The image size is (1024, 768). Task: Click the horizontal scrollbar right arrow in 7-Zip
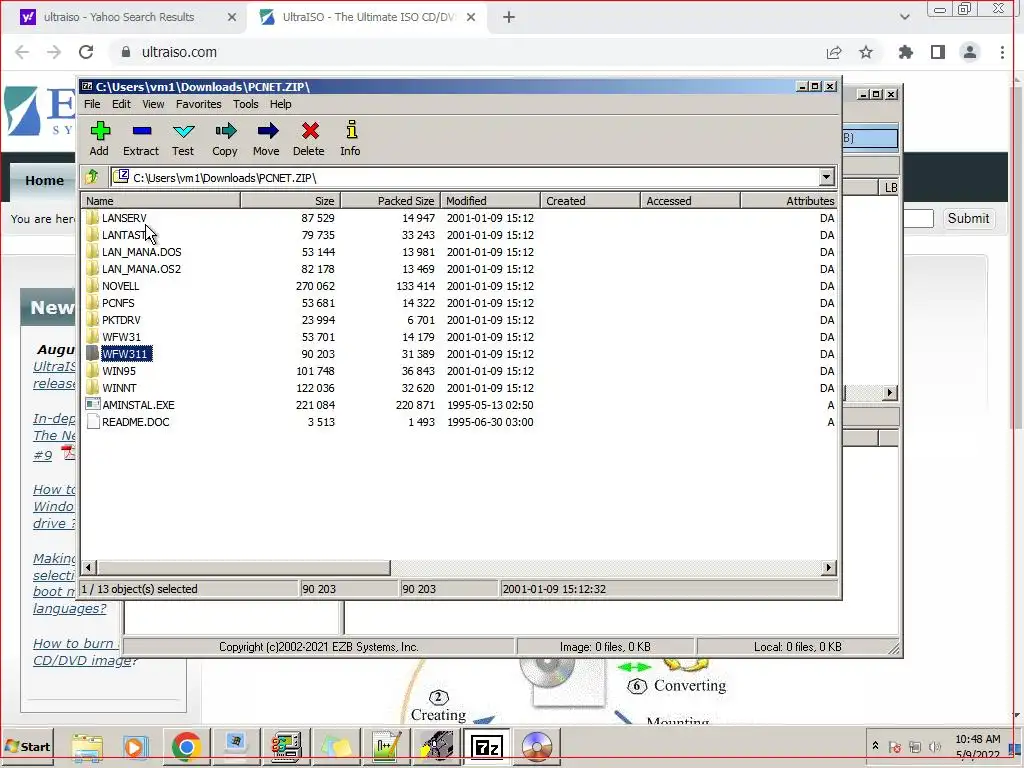(x=829, y=568)
